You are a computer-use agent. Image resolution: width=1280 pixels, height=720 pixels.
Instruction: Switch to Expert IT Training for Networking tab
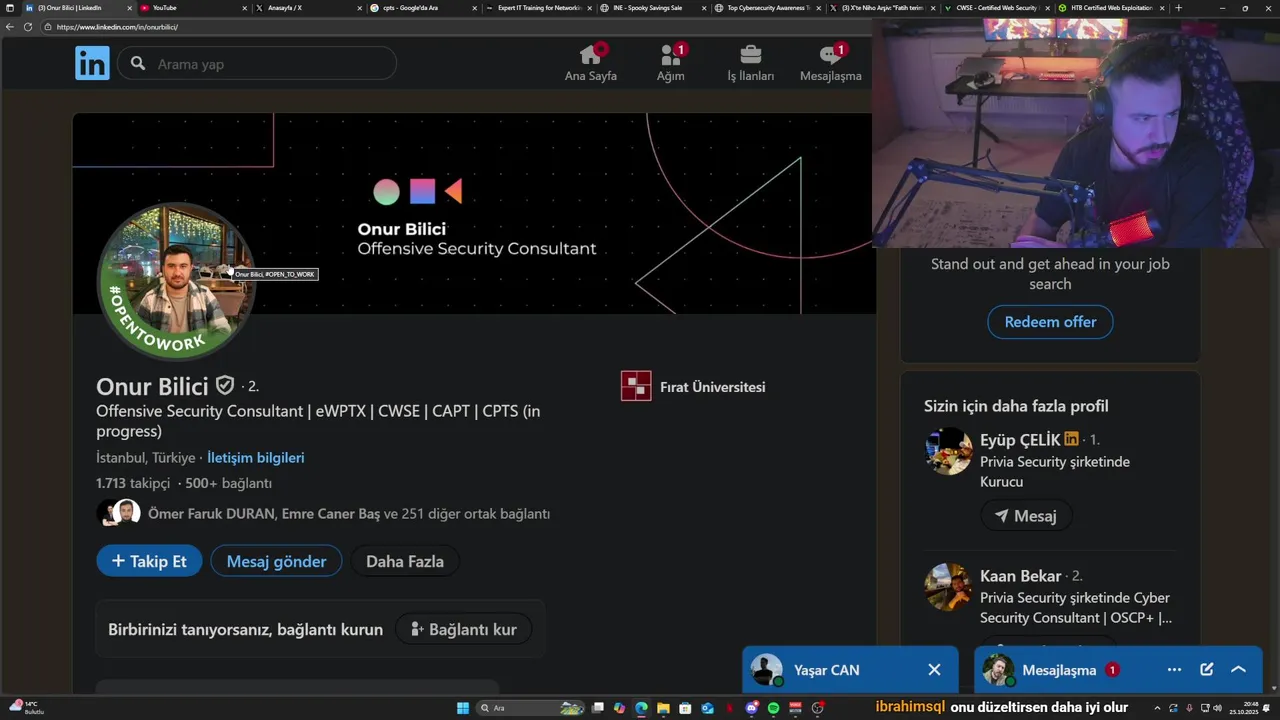tap(538, 8)
